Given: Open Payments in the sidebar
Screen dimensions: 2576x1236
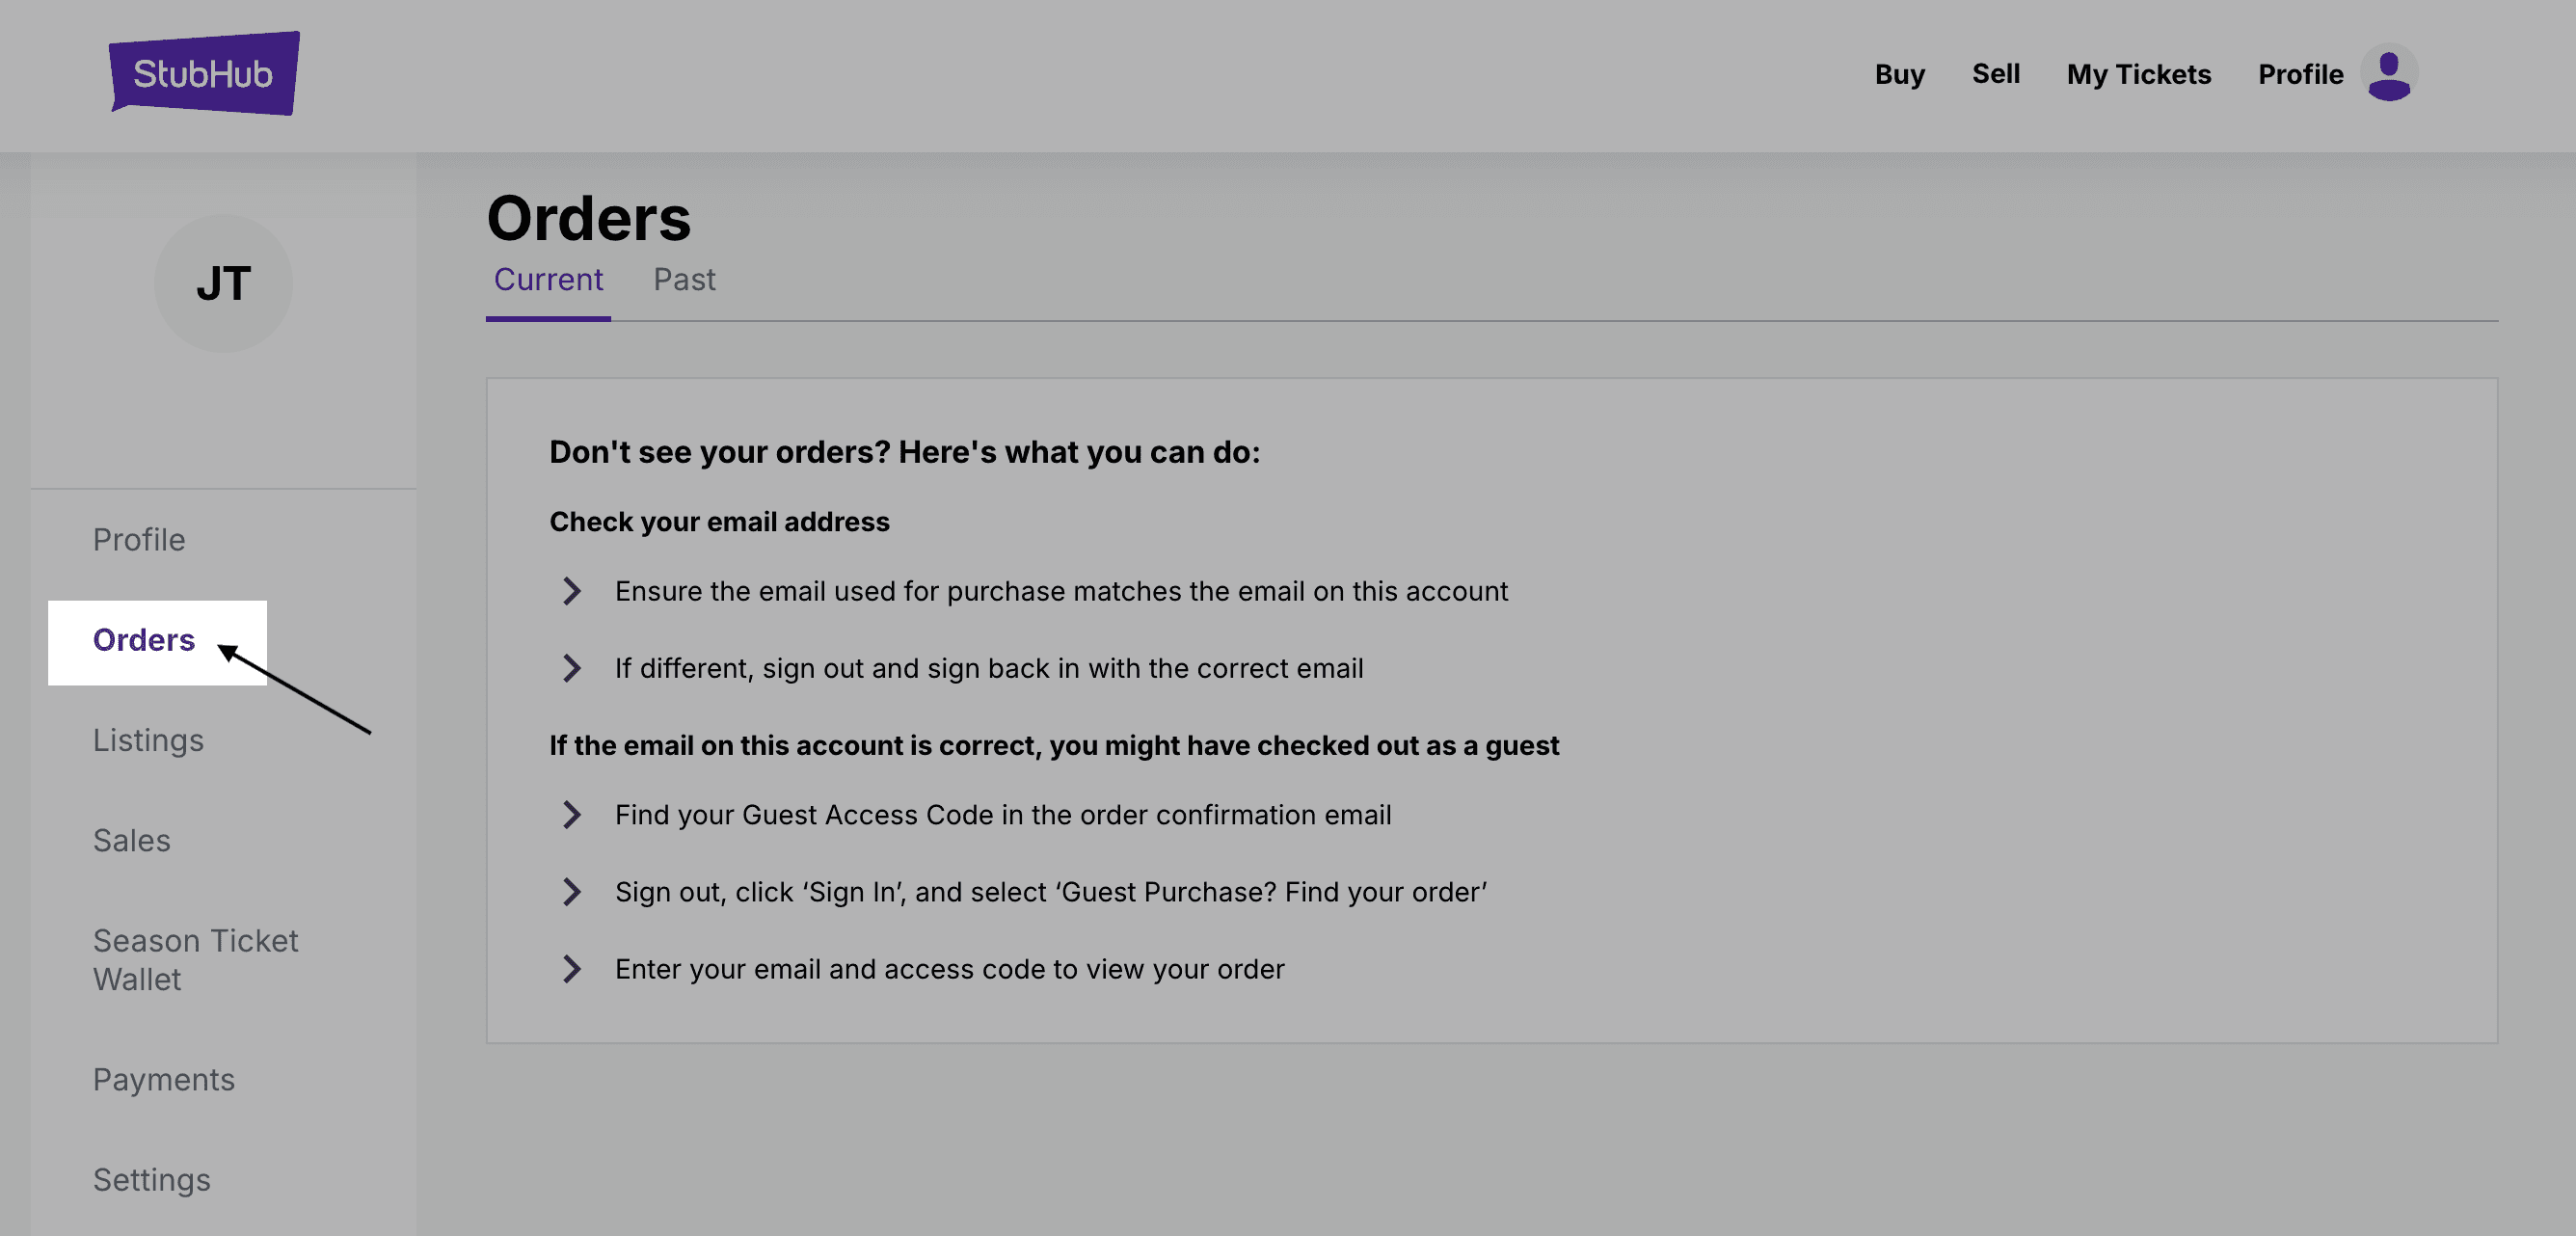Looking at the screenshot, I should point(163,1080).
